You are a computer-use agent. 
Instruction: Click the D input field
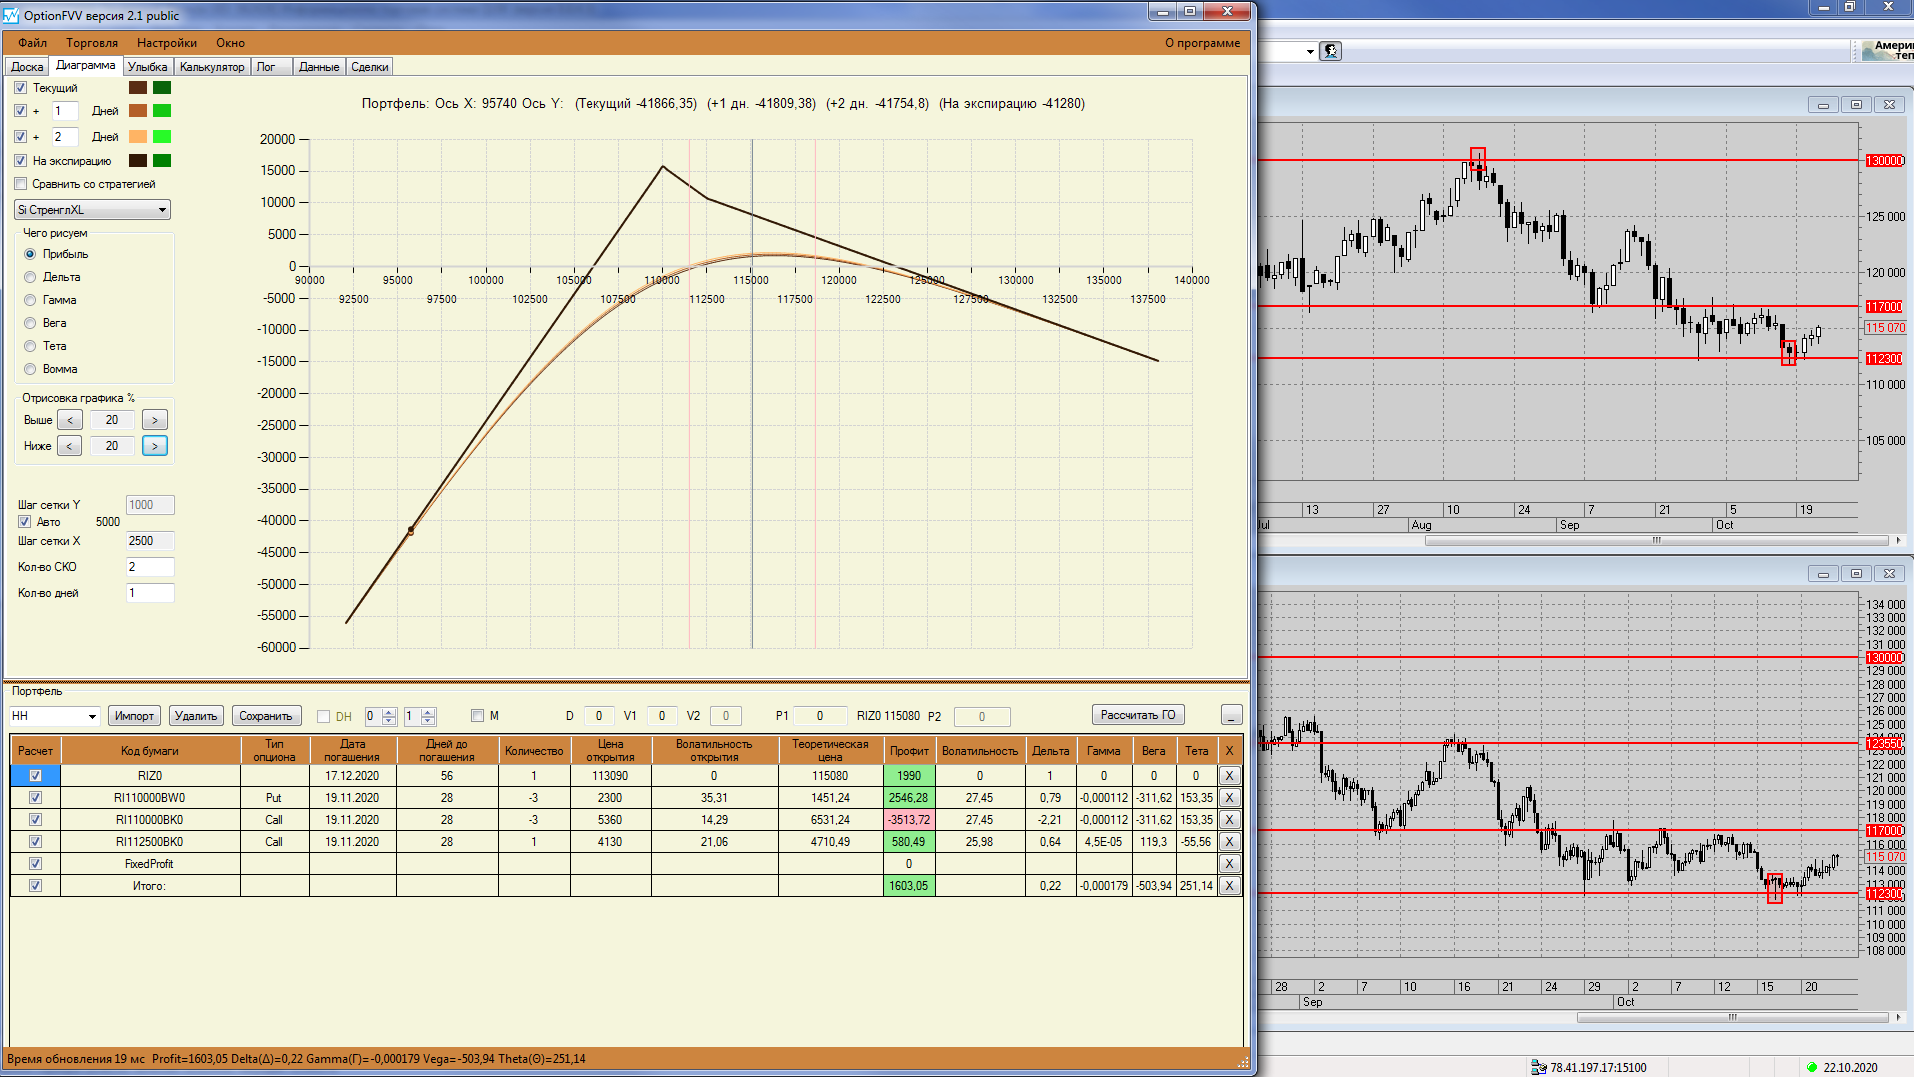click(599, 716)
